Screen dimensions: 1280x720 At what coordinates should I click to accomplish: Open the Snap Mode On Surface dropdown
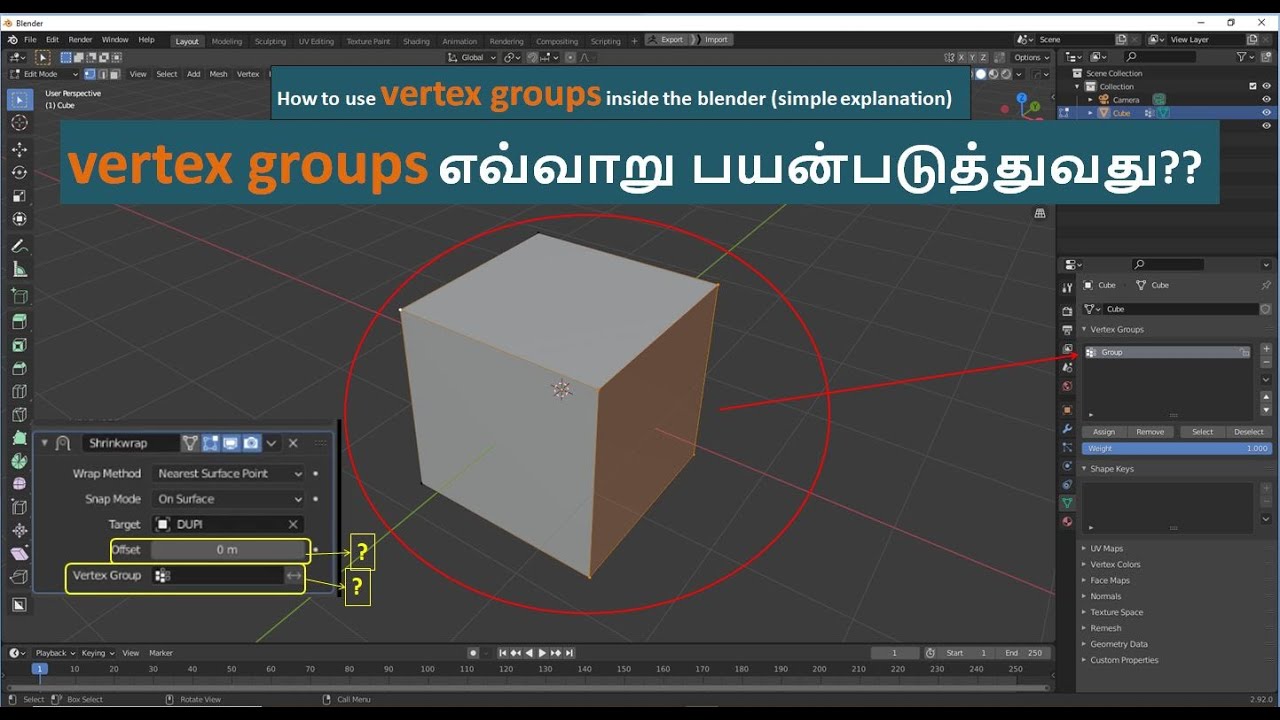[x=228, y=499]
